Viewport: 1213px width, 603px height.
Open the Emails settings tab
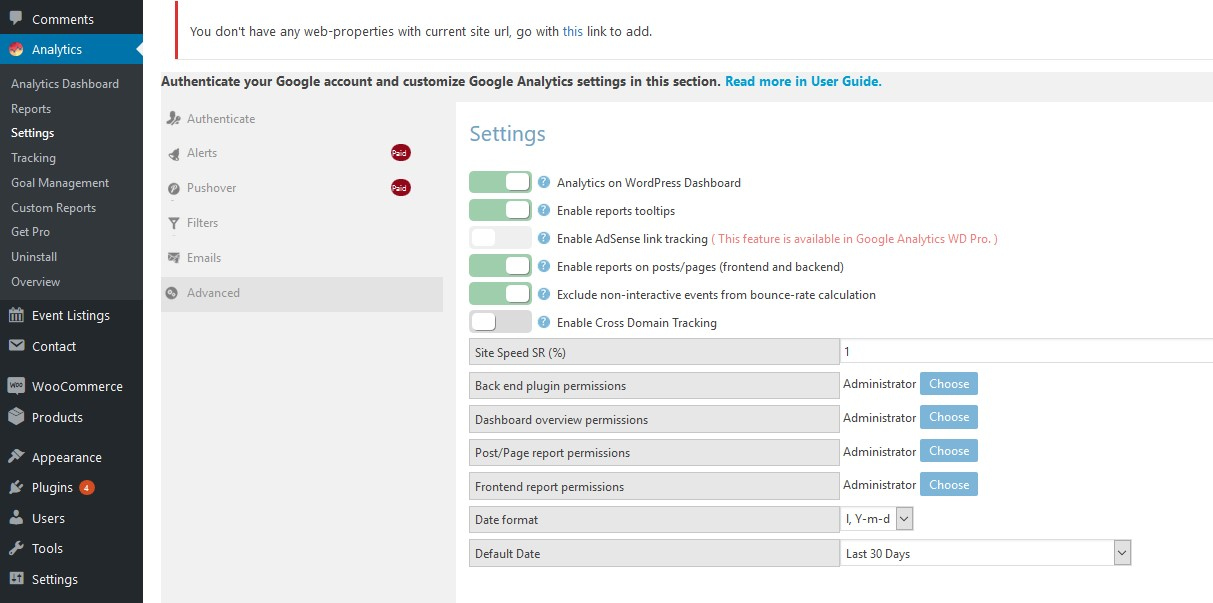pos(204,258)
